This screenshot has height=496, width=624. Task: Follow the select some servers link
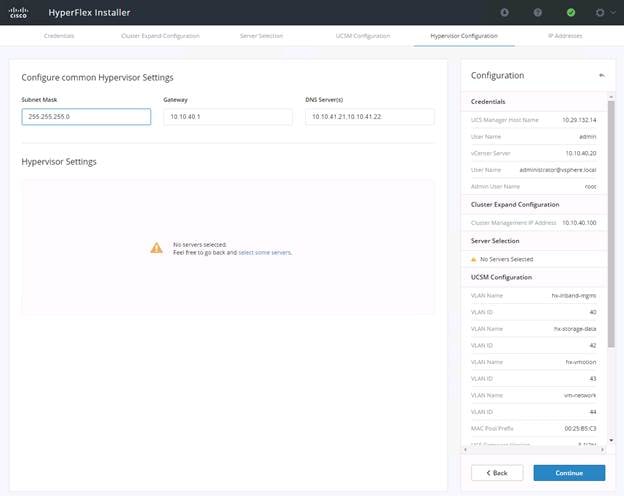coord(265,252)
